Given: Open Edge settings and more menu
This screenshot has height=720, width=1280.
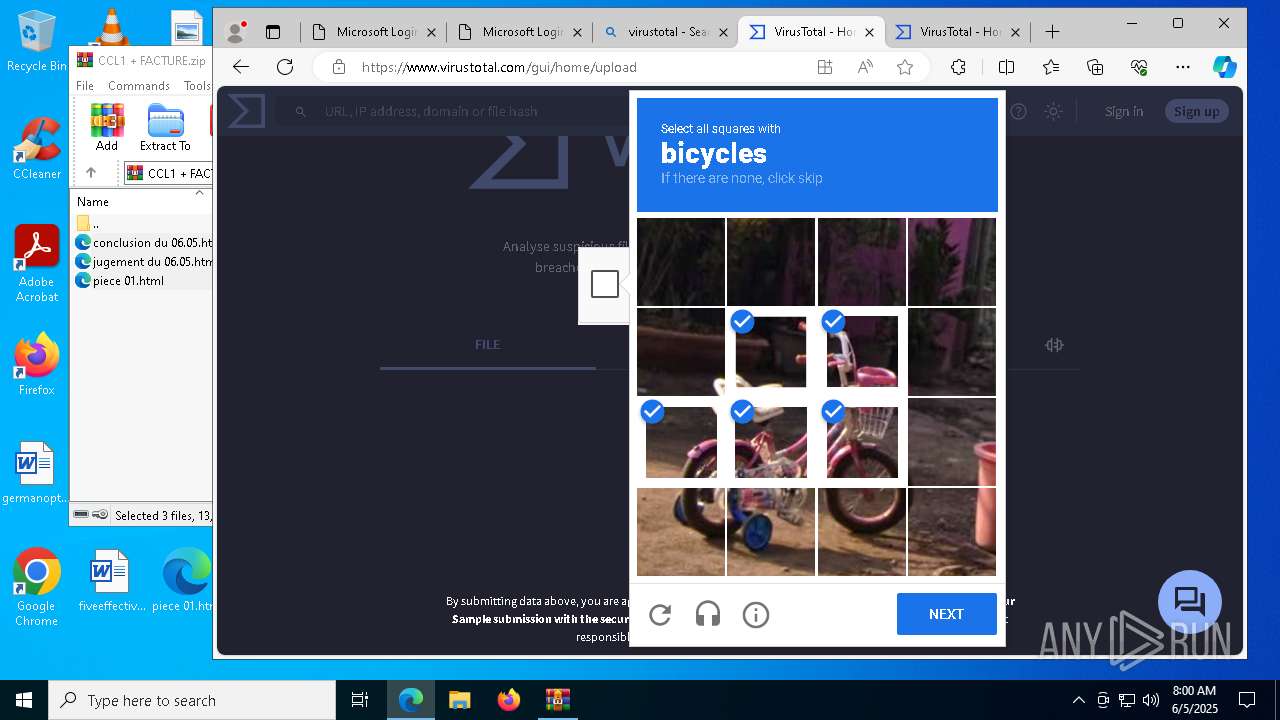Looking at the screenshot, I should click(x=1183, y=67).
